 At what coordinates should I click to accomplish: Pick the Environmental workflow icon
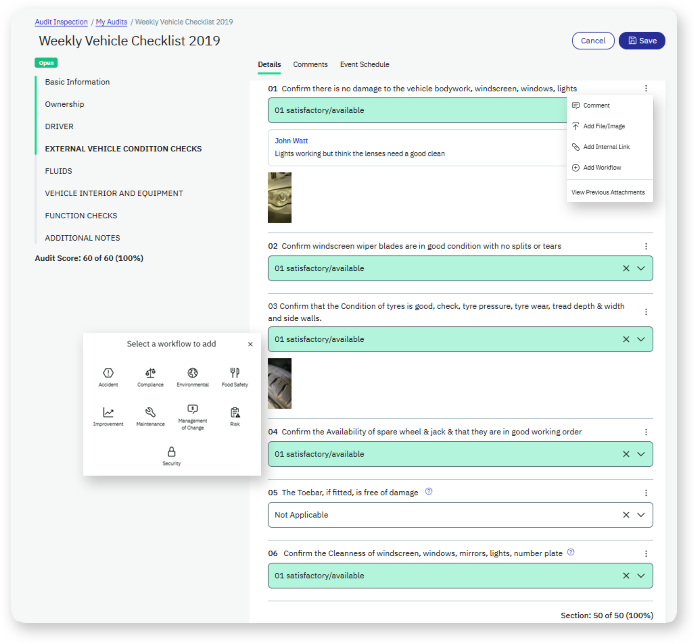tap(192, 373)
